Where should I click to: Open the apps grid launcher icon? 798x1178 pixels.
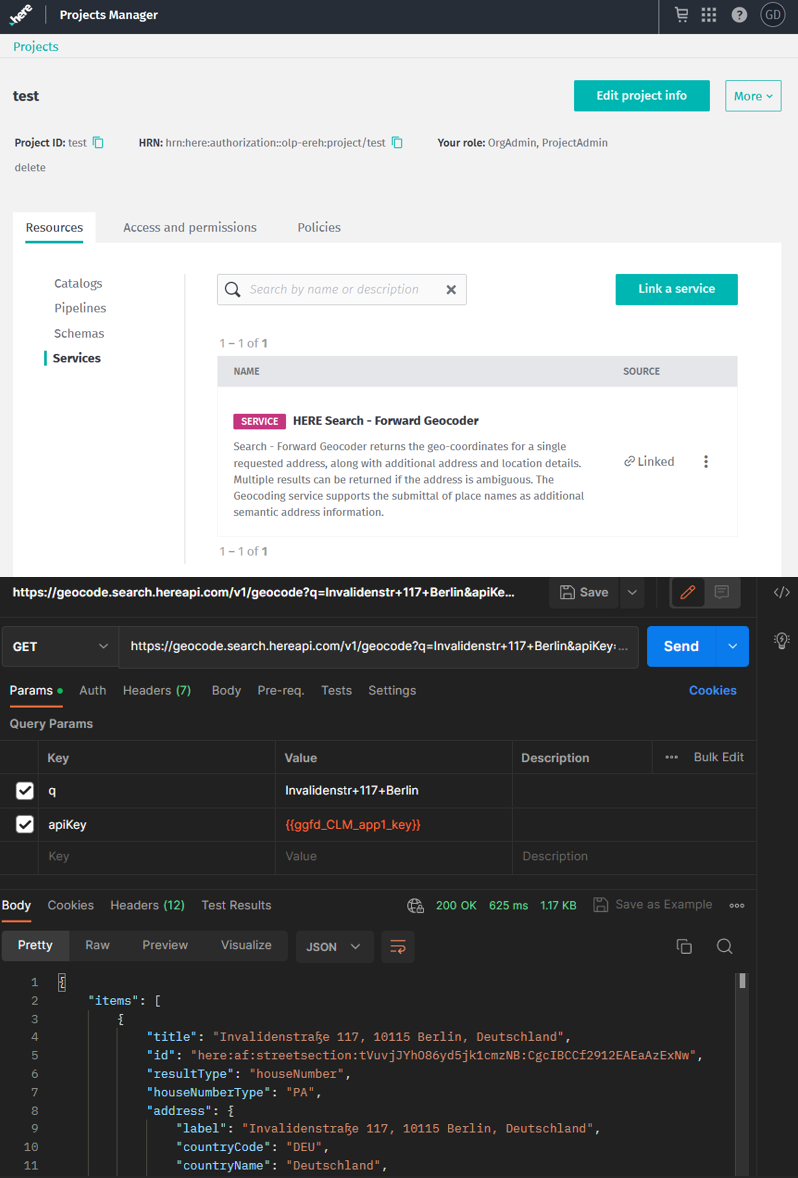point(709,15)
